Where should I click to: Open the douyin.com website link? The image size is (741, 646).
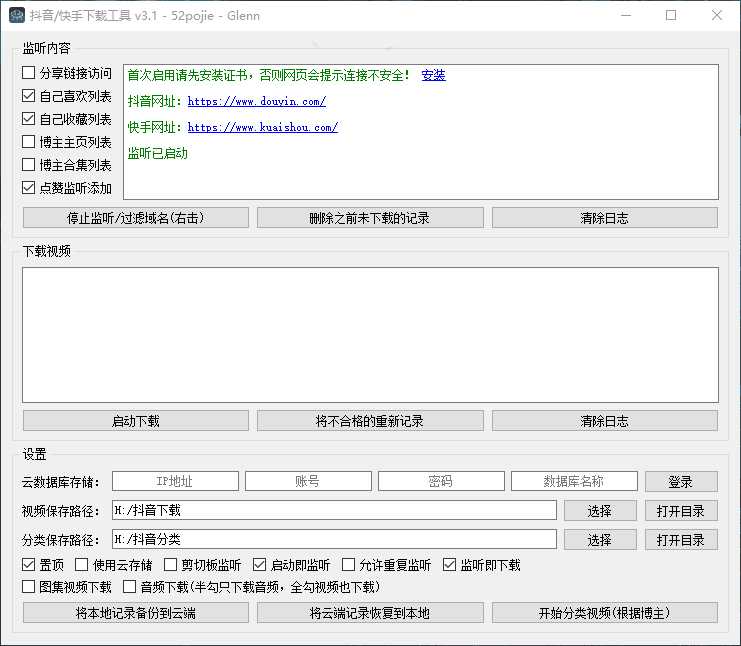[x=256, y=101]
